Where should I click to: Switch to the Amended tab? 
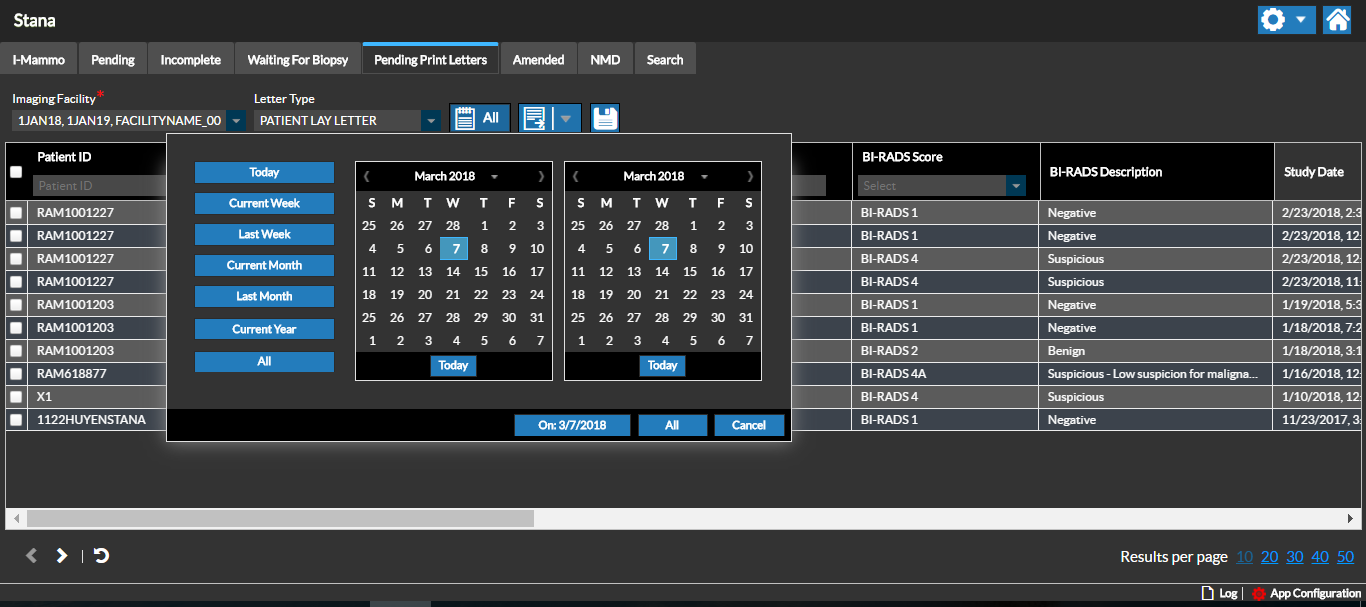click(x=538, y=60)
